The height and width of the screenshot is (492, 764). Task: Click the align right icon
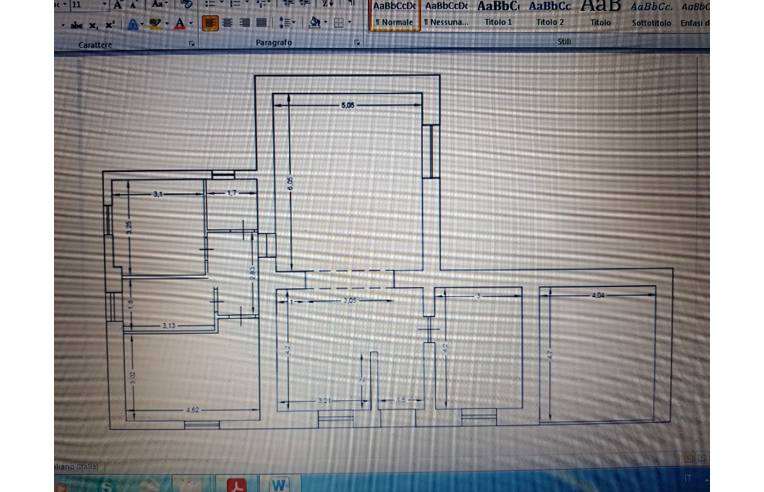pyautogui.click(x=244, y=22)
